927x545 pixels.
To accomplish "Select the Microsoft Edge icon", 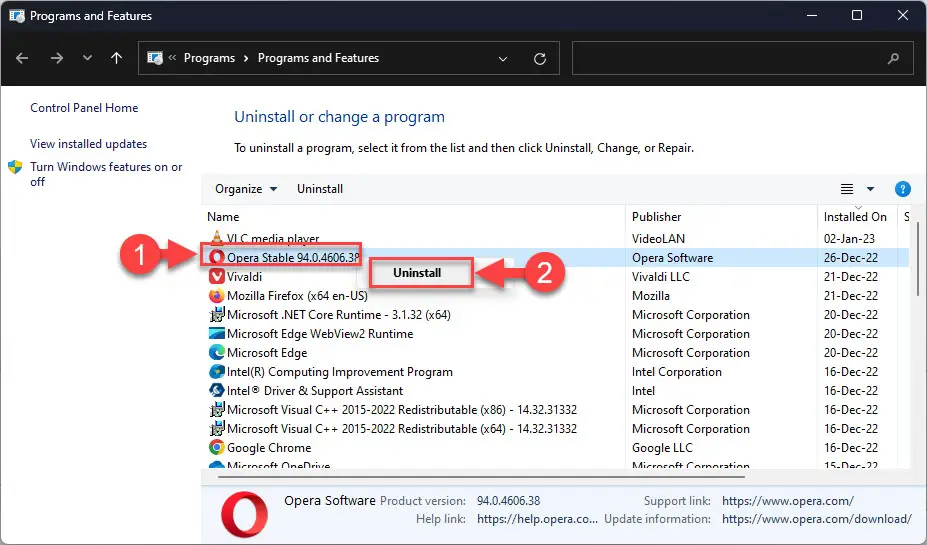I will pyautogui.click(x=217, y=352).
